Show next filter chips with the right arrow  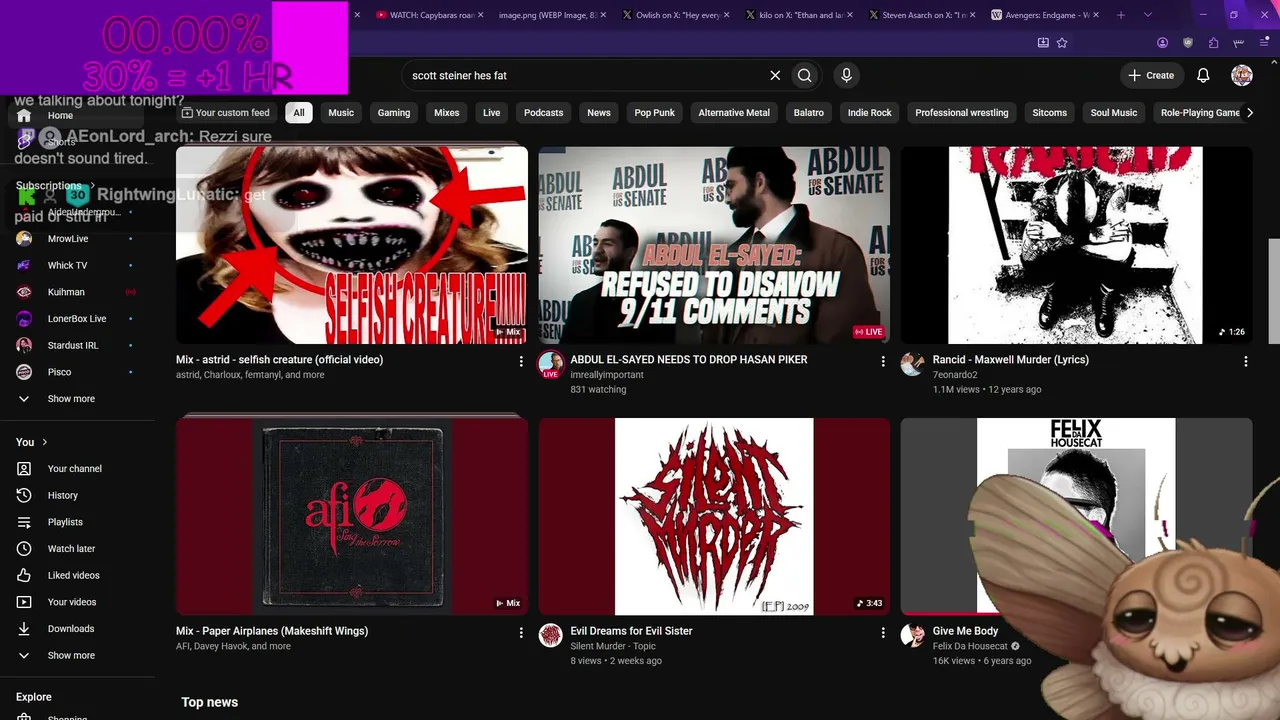[1249, 113]
